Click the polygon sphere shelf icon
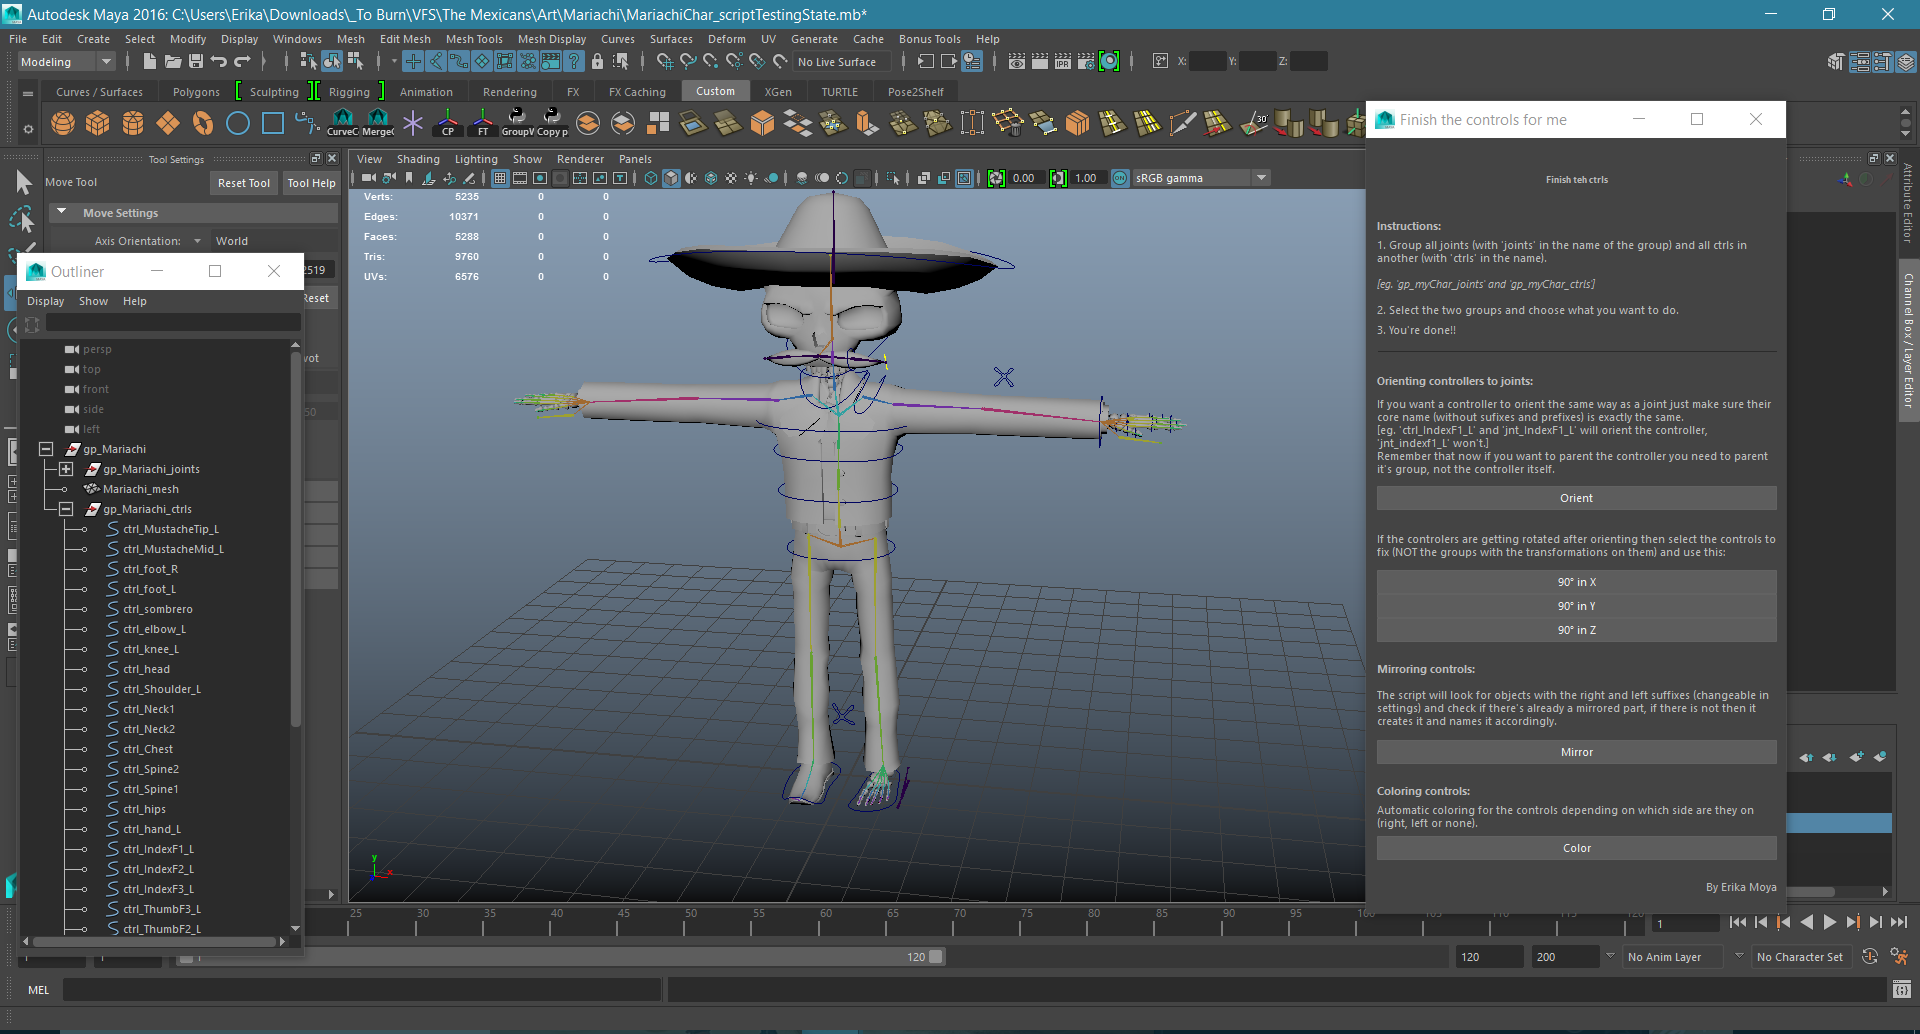 click(63, 123)
